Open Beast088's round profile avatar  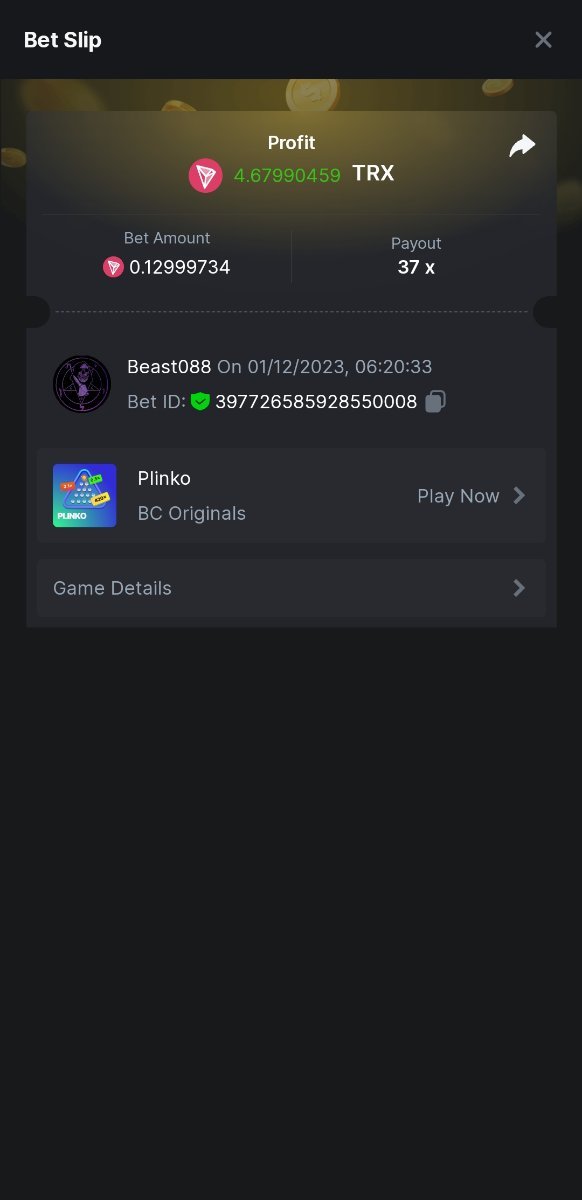point(82,384)
